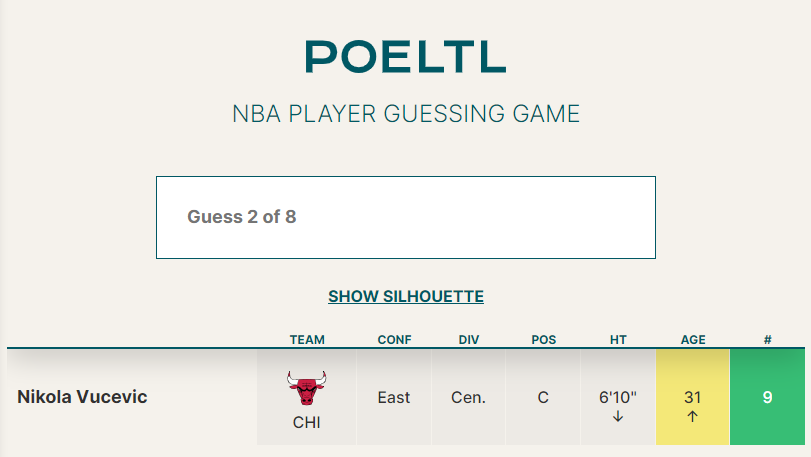Click the NBA PLAYER GUESSING GAME subtitle
Viewport: 811px width, 457px height.
click(x=406, y=114)
